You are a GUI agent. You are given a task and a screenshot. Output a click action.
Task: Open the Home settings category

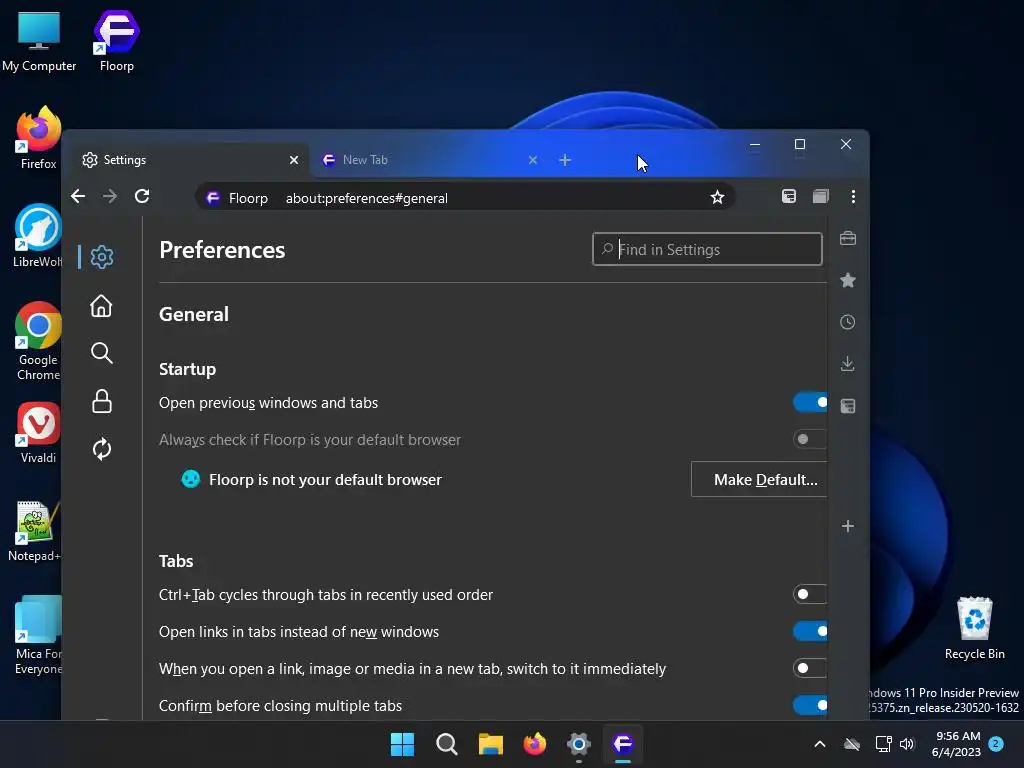[101, 306]
